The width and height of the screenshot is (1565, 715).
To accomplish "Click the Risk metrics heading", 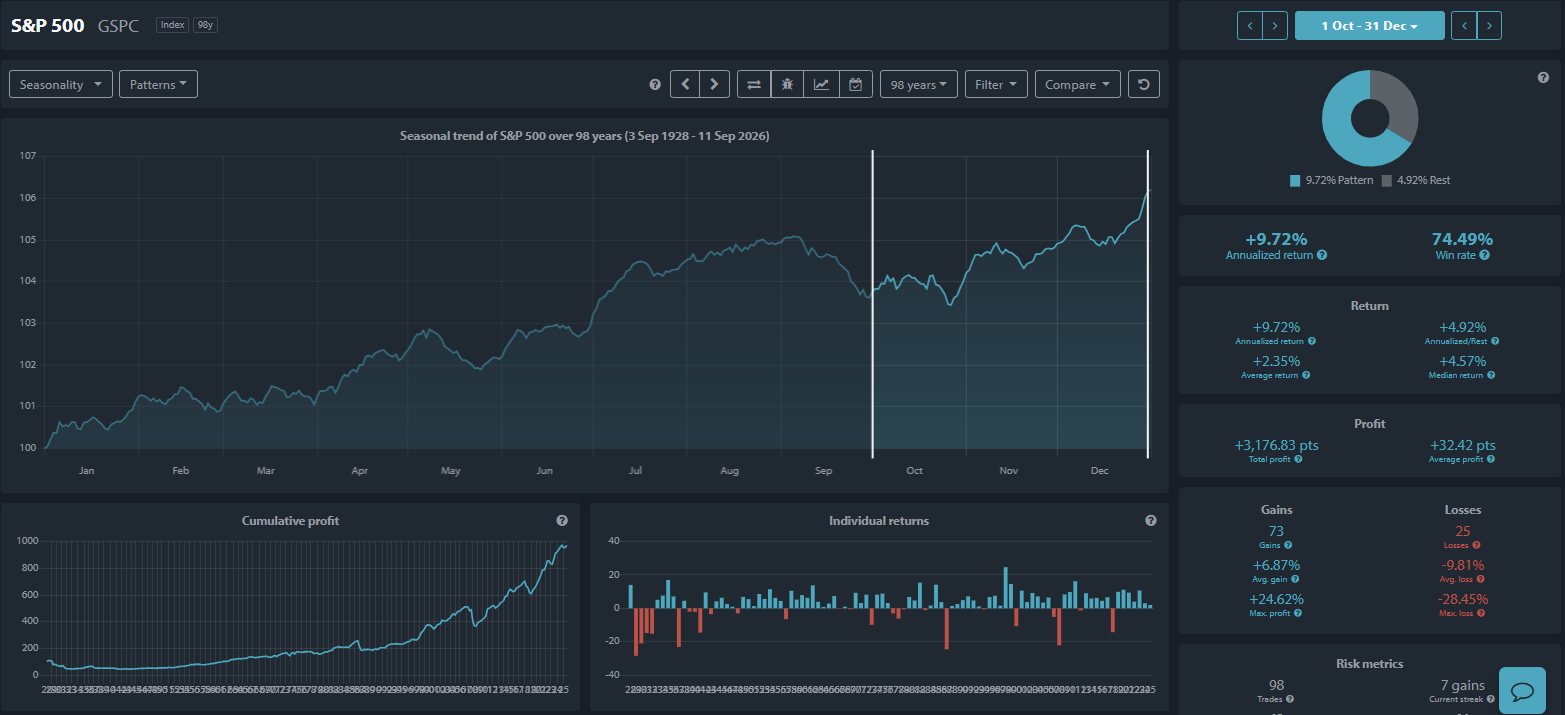I will click(x=1369, y=663).
